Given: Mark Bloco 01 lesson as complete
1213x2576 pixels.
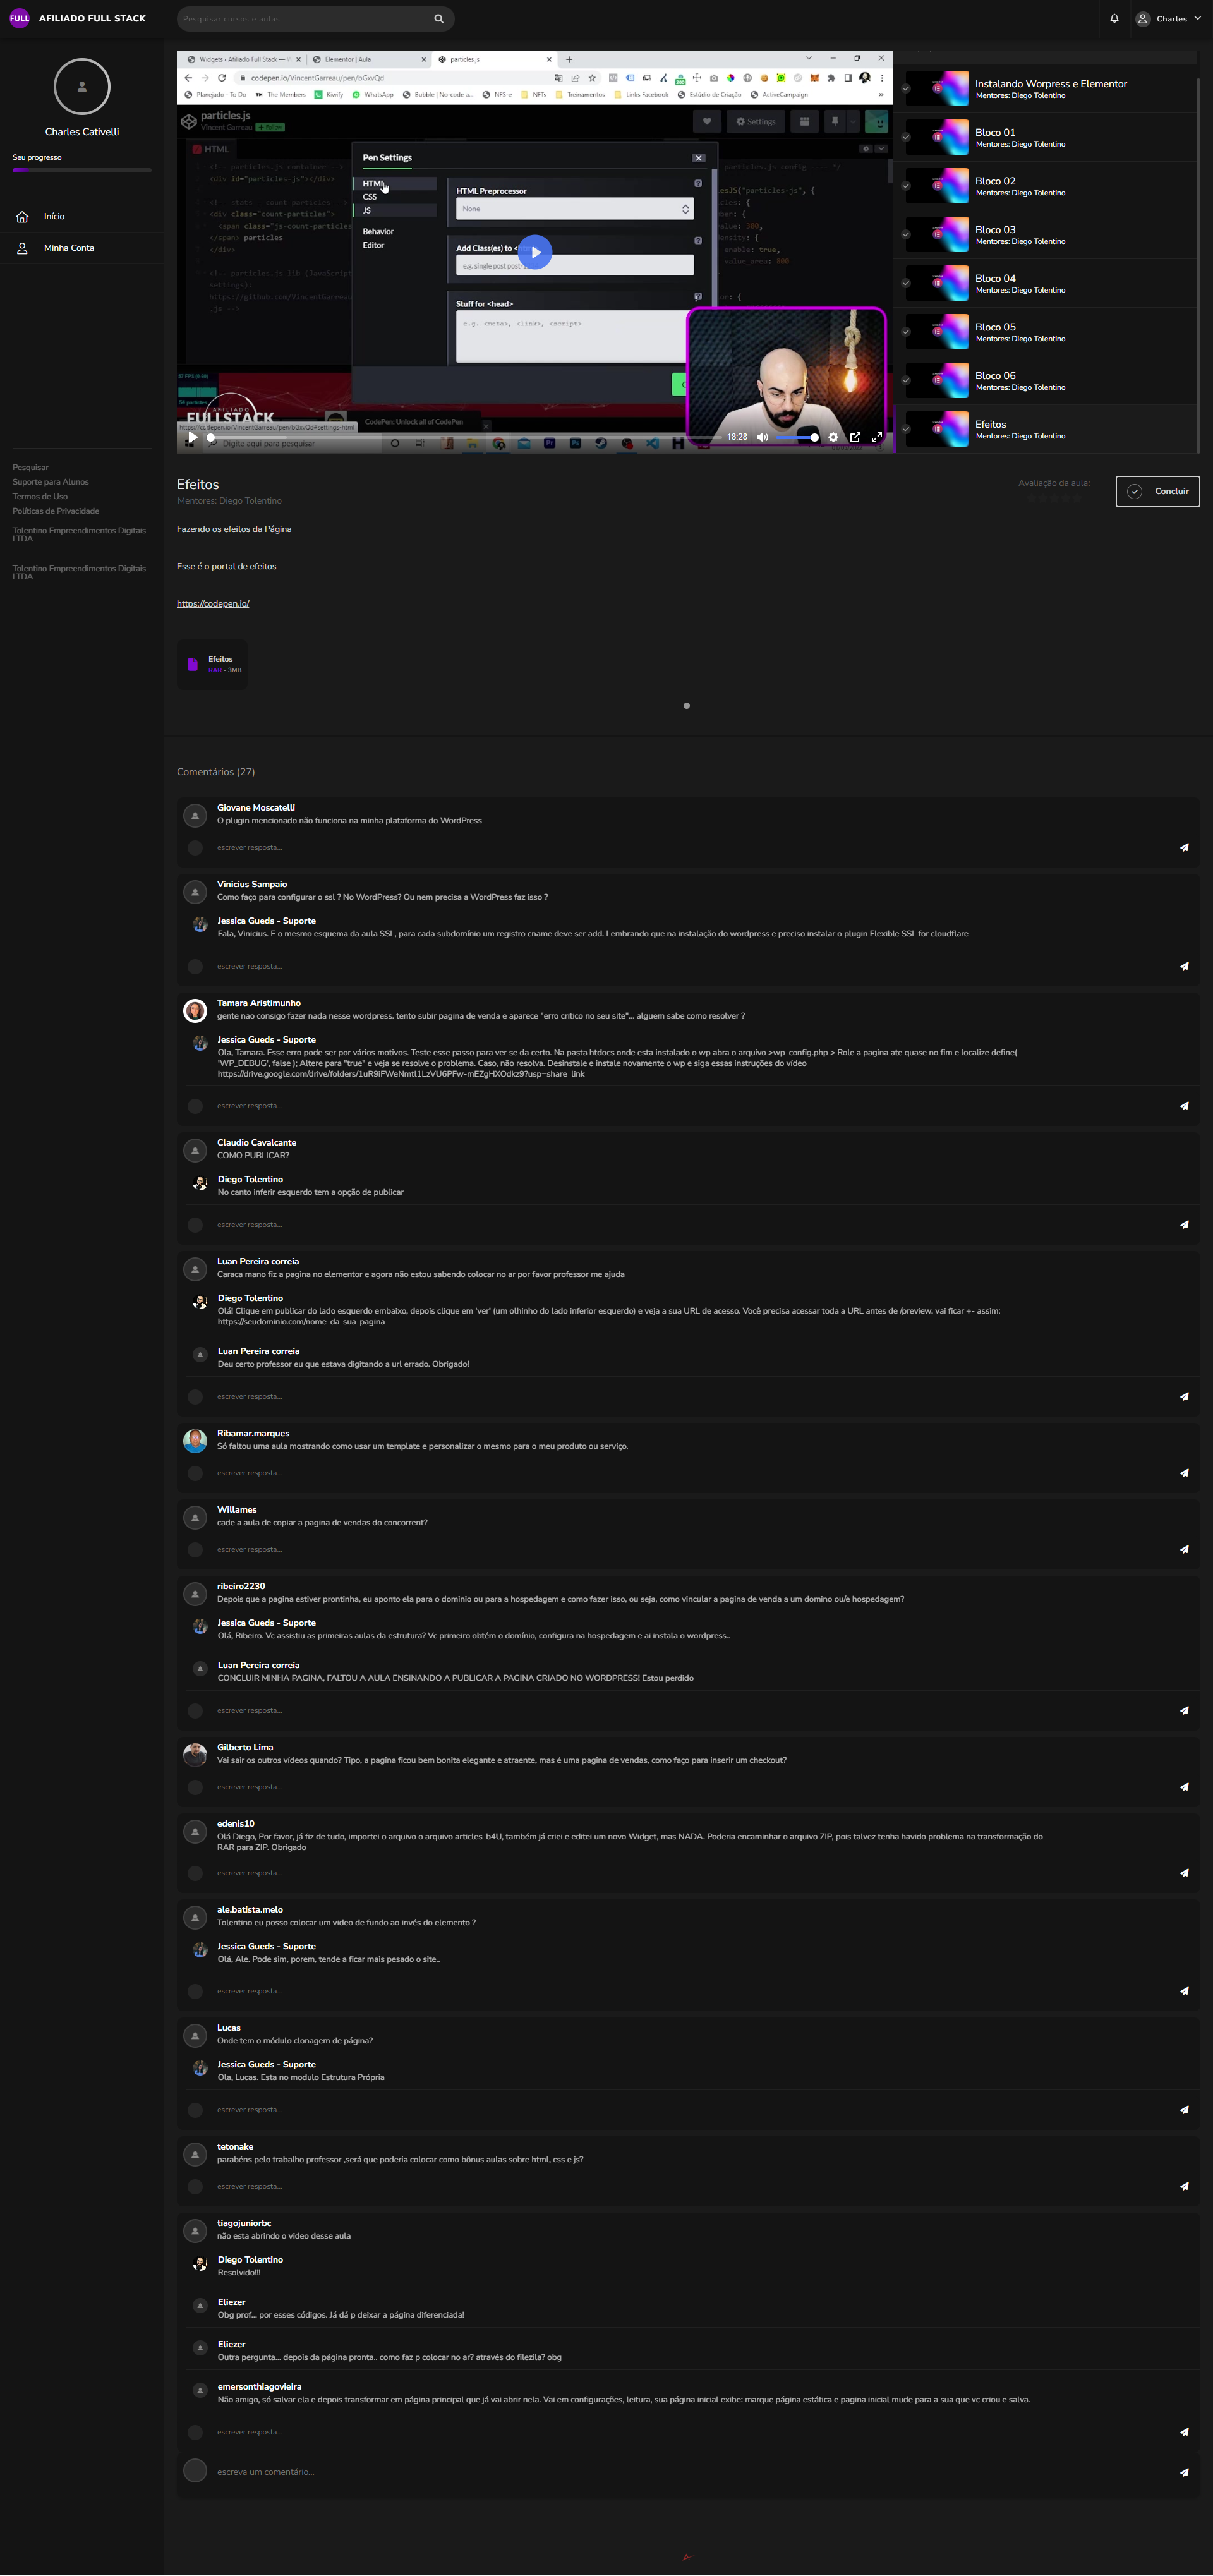Looking at the screenshot, I should pos(906,137).
